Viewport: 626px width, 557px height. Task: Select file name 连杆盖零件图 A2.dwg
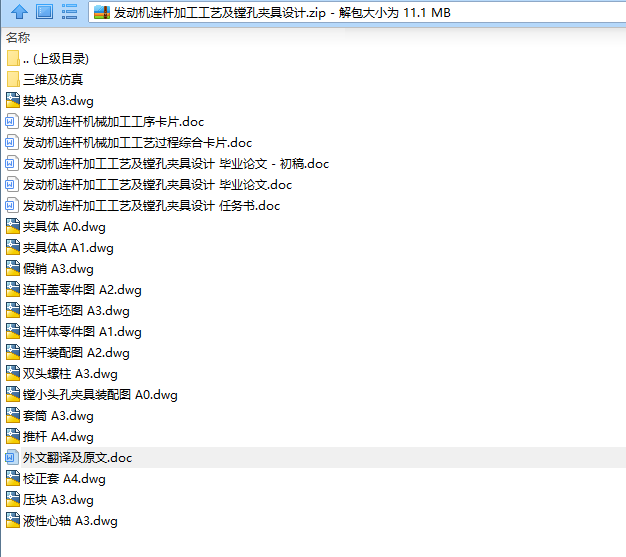(82, 290)
